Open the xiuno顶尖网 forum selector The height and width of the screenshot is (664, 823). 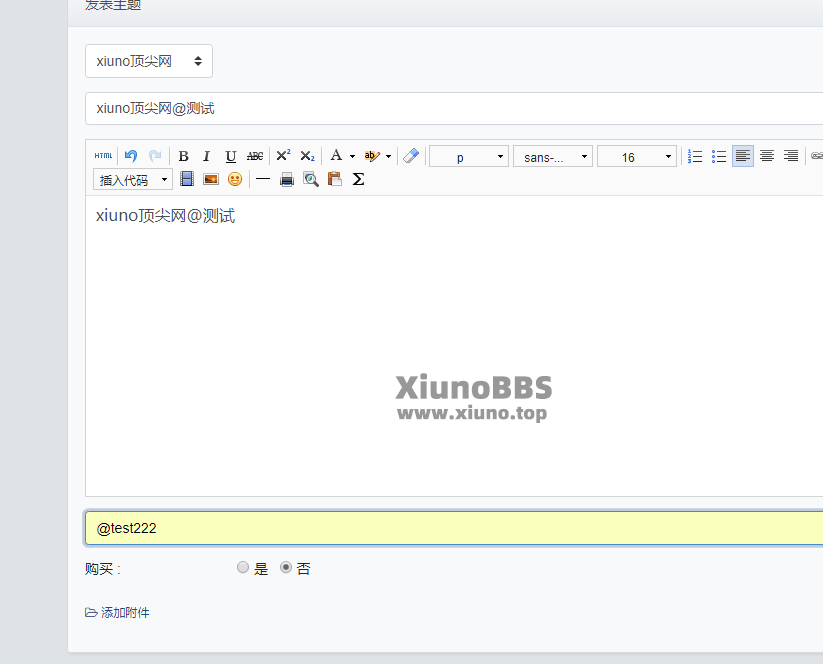(149, 61)
